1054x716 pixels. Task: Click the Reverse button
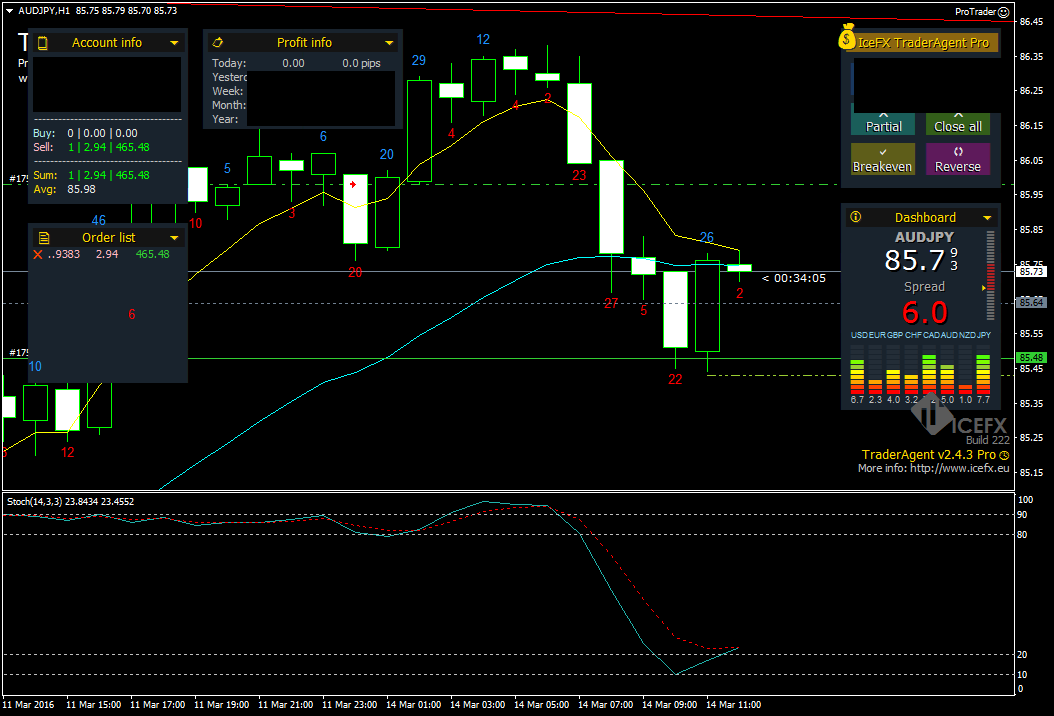(x=958, y=159)
